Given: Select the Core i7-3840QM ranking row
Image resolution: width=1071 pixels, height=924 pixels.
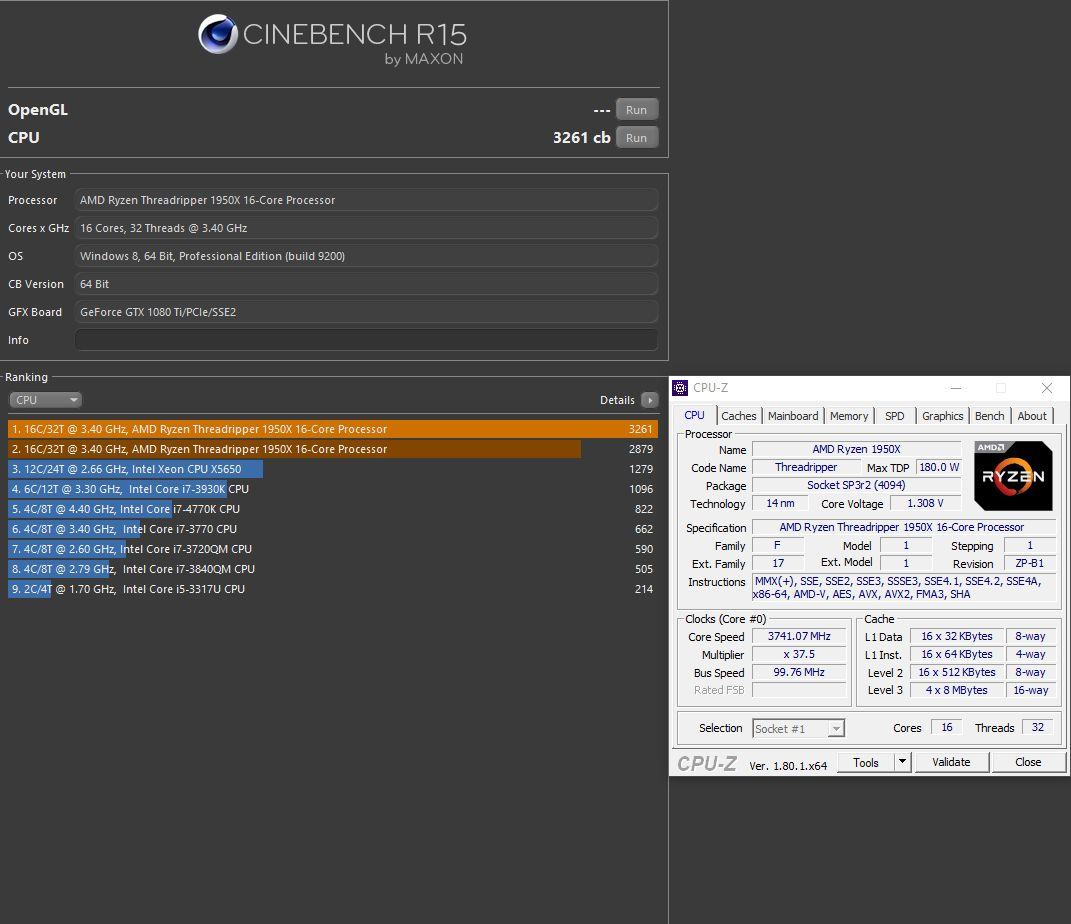Looking at the screenshot, I should coord(333,569).
